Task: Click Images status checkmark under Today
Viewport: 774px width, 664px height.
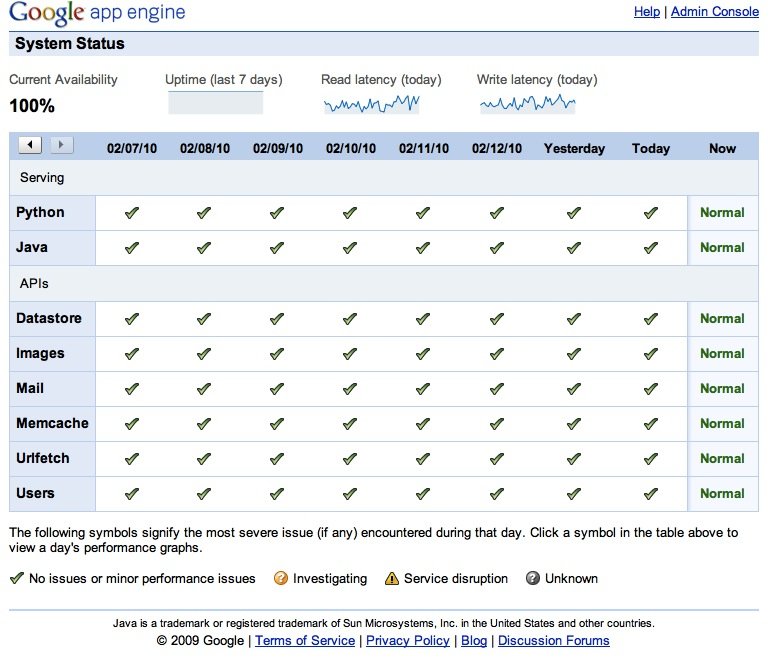Action: 651,354
